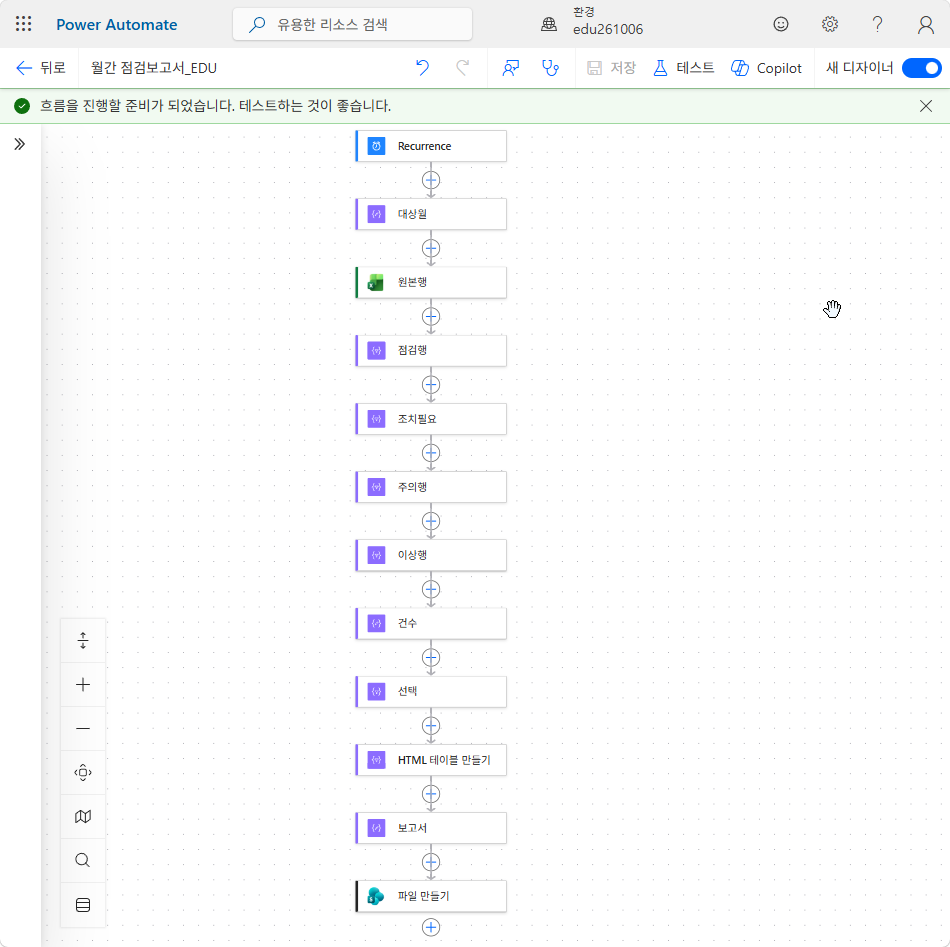This screenshot has width=950, height=947.
Task: Open the app launcher grid
Action: [x=24, y=24]
